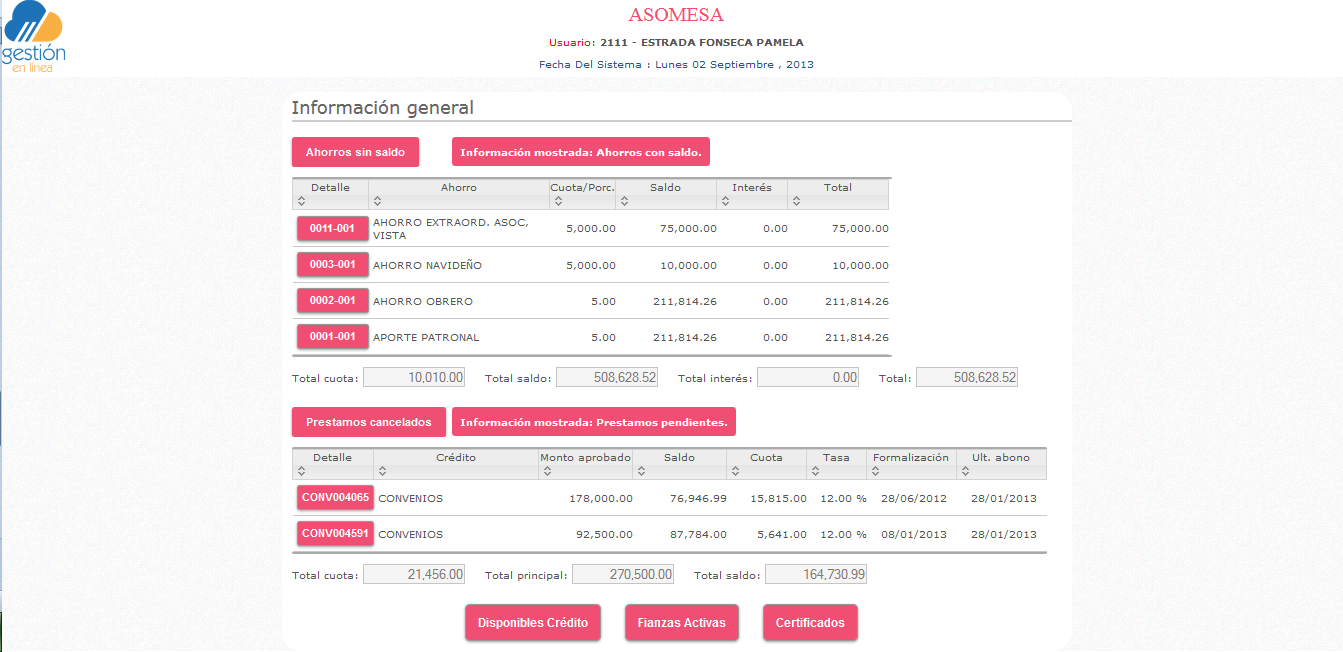Click the Gestión en línea logo

[x=35, y=38]
